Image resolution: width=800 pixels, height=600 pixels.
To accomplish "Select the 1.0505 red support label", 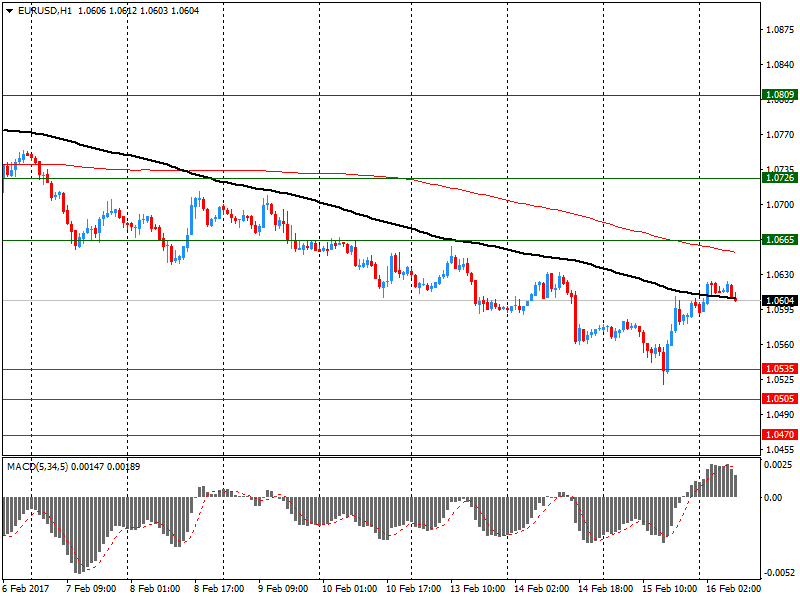I will [780, 398].
